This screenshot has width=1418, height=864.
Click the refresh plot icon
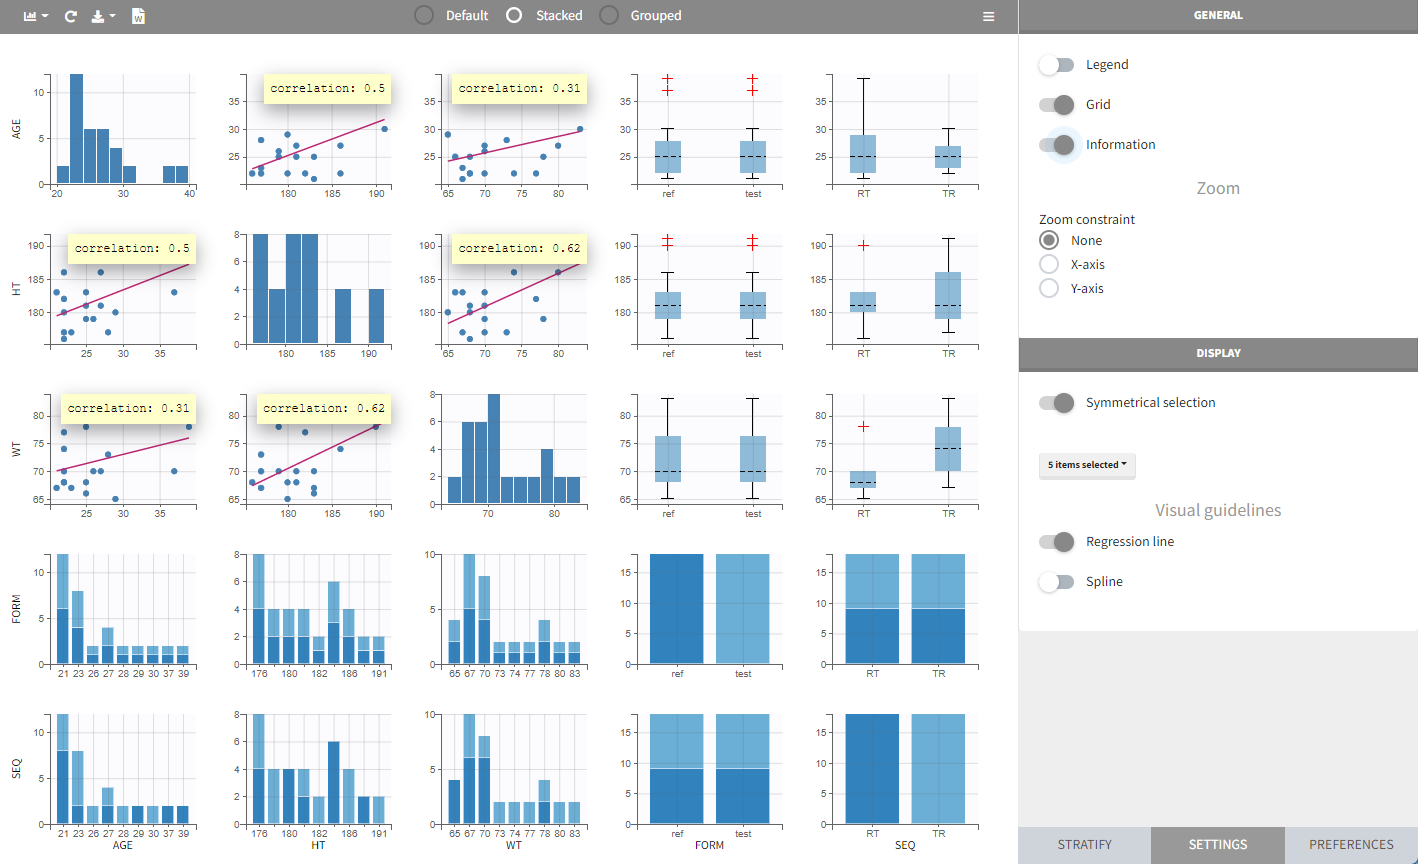[x=71, y=16]
